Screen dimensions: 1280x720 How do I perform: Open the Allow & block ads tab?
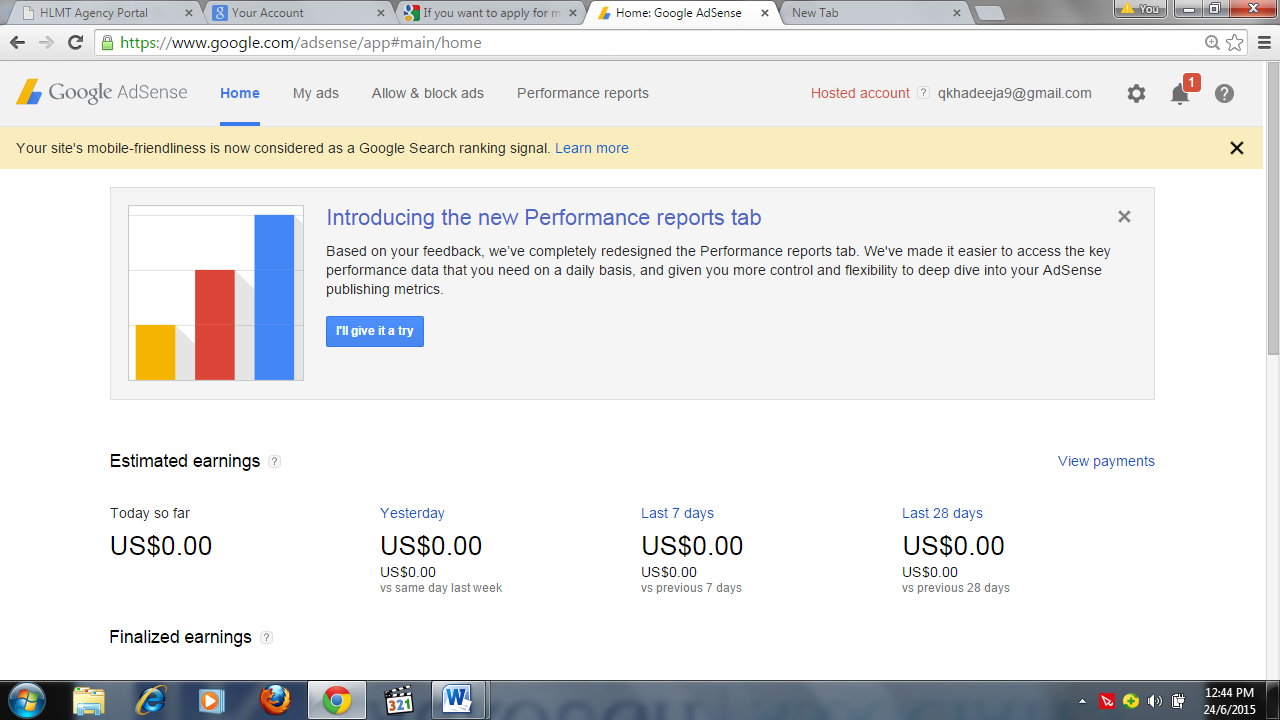tap(428, 93)
